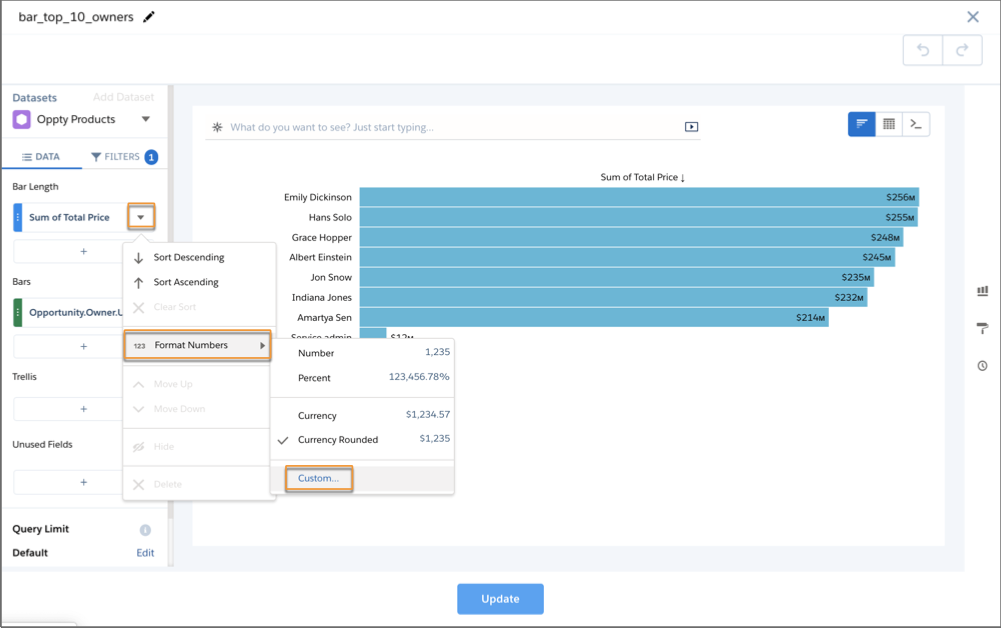Select the checked Currency Rounded format
Screen dimensions: 1001x628
coord(362,440)
